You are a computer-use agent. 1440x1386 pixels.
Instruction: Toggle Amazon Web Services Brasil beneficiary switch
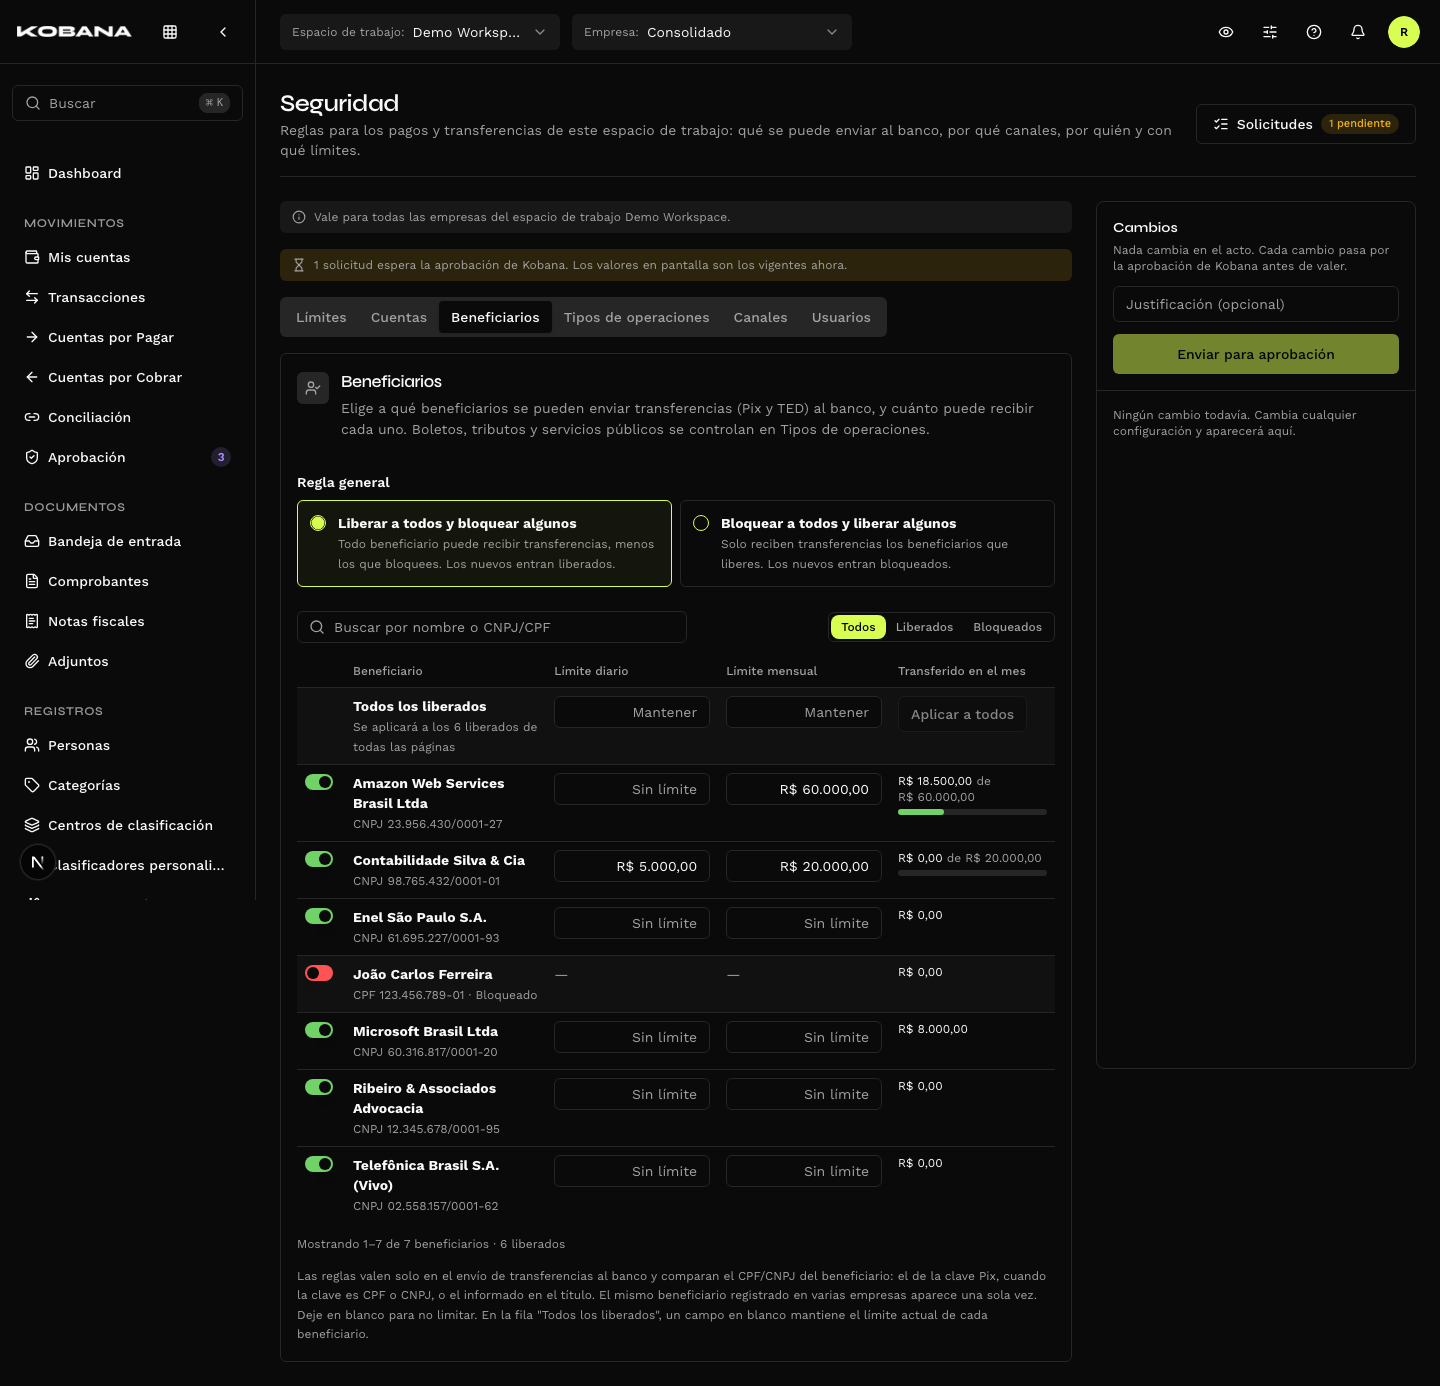319,782
